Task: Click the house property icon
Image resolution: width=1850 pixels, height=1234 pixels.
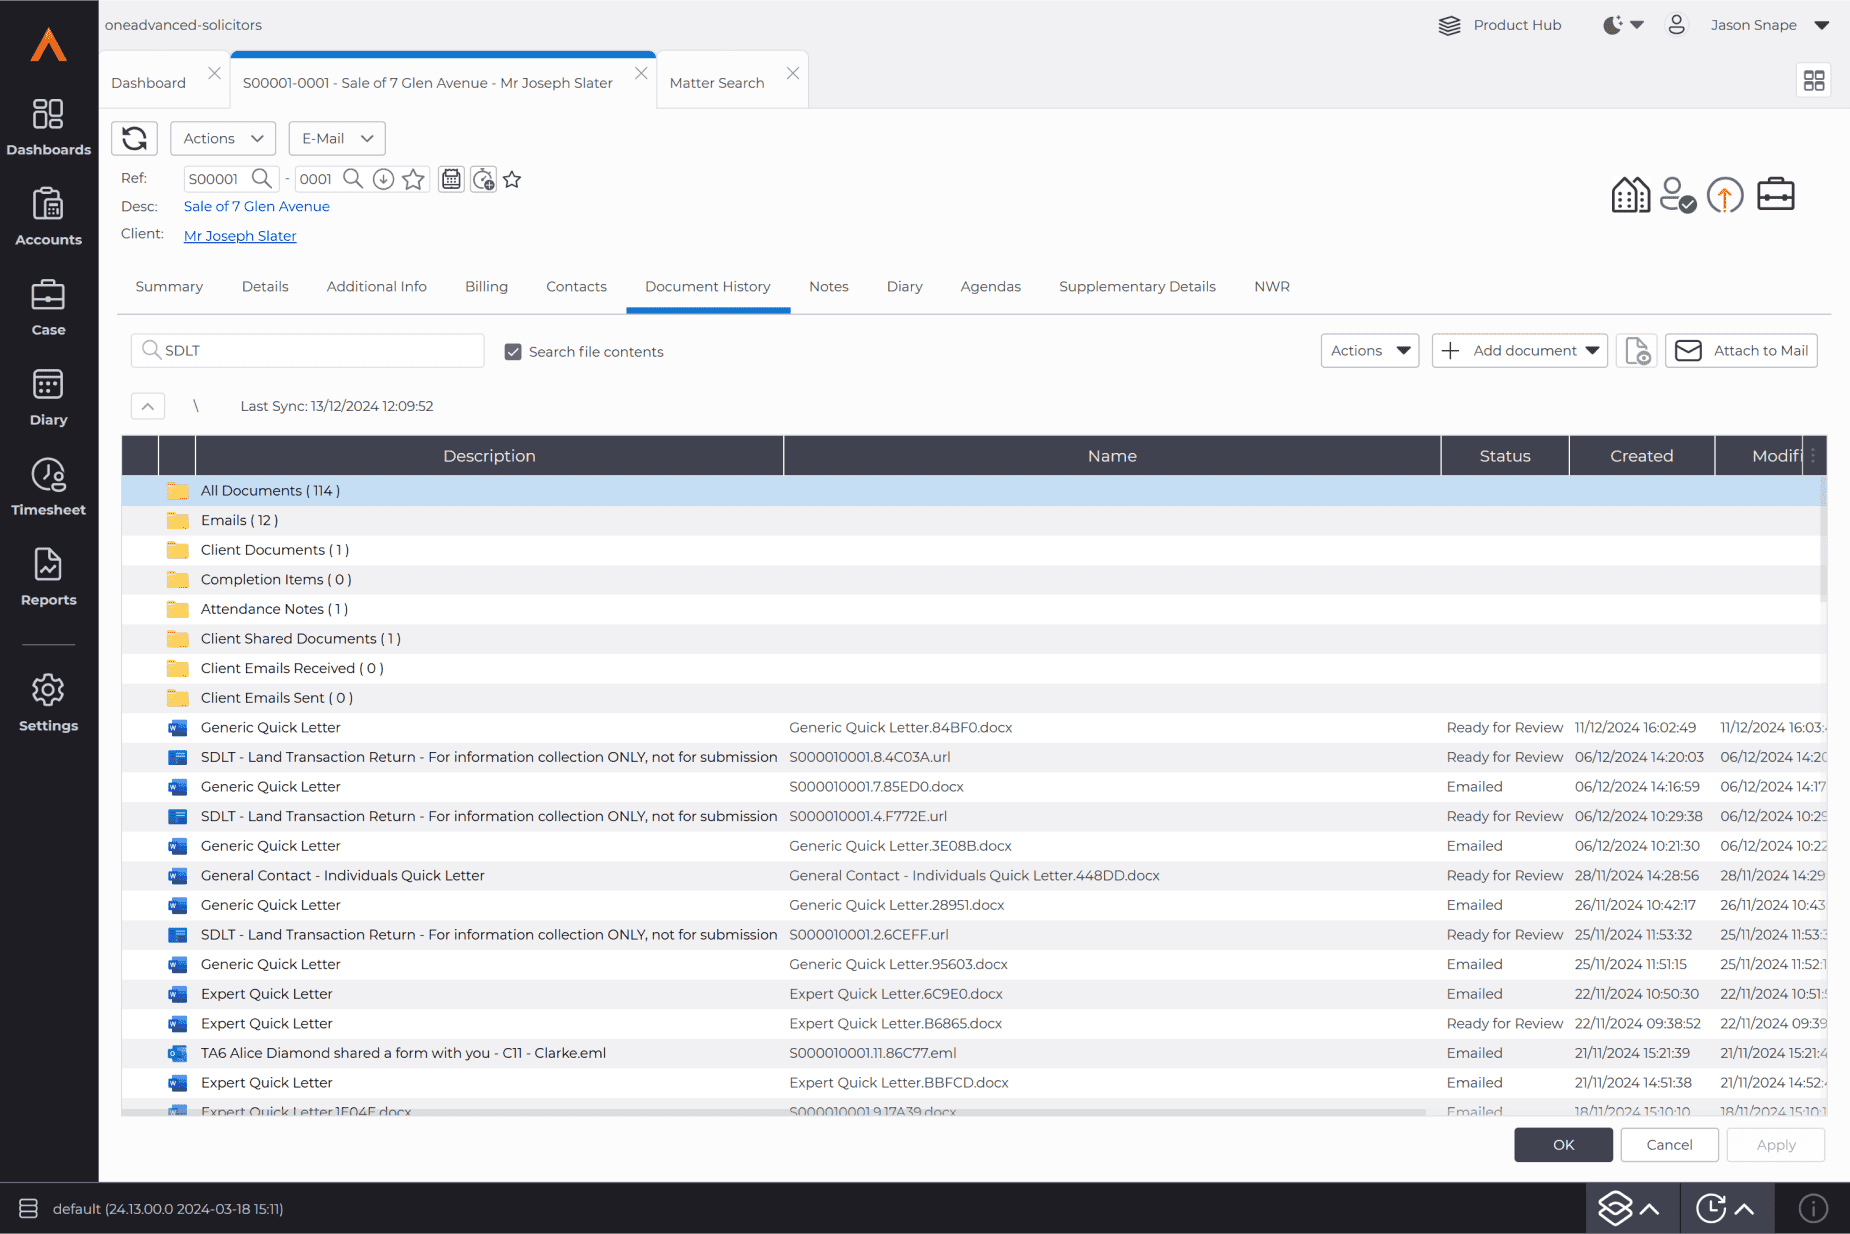Action: (1630, 194)
